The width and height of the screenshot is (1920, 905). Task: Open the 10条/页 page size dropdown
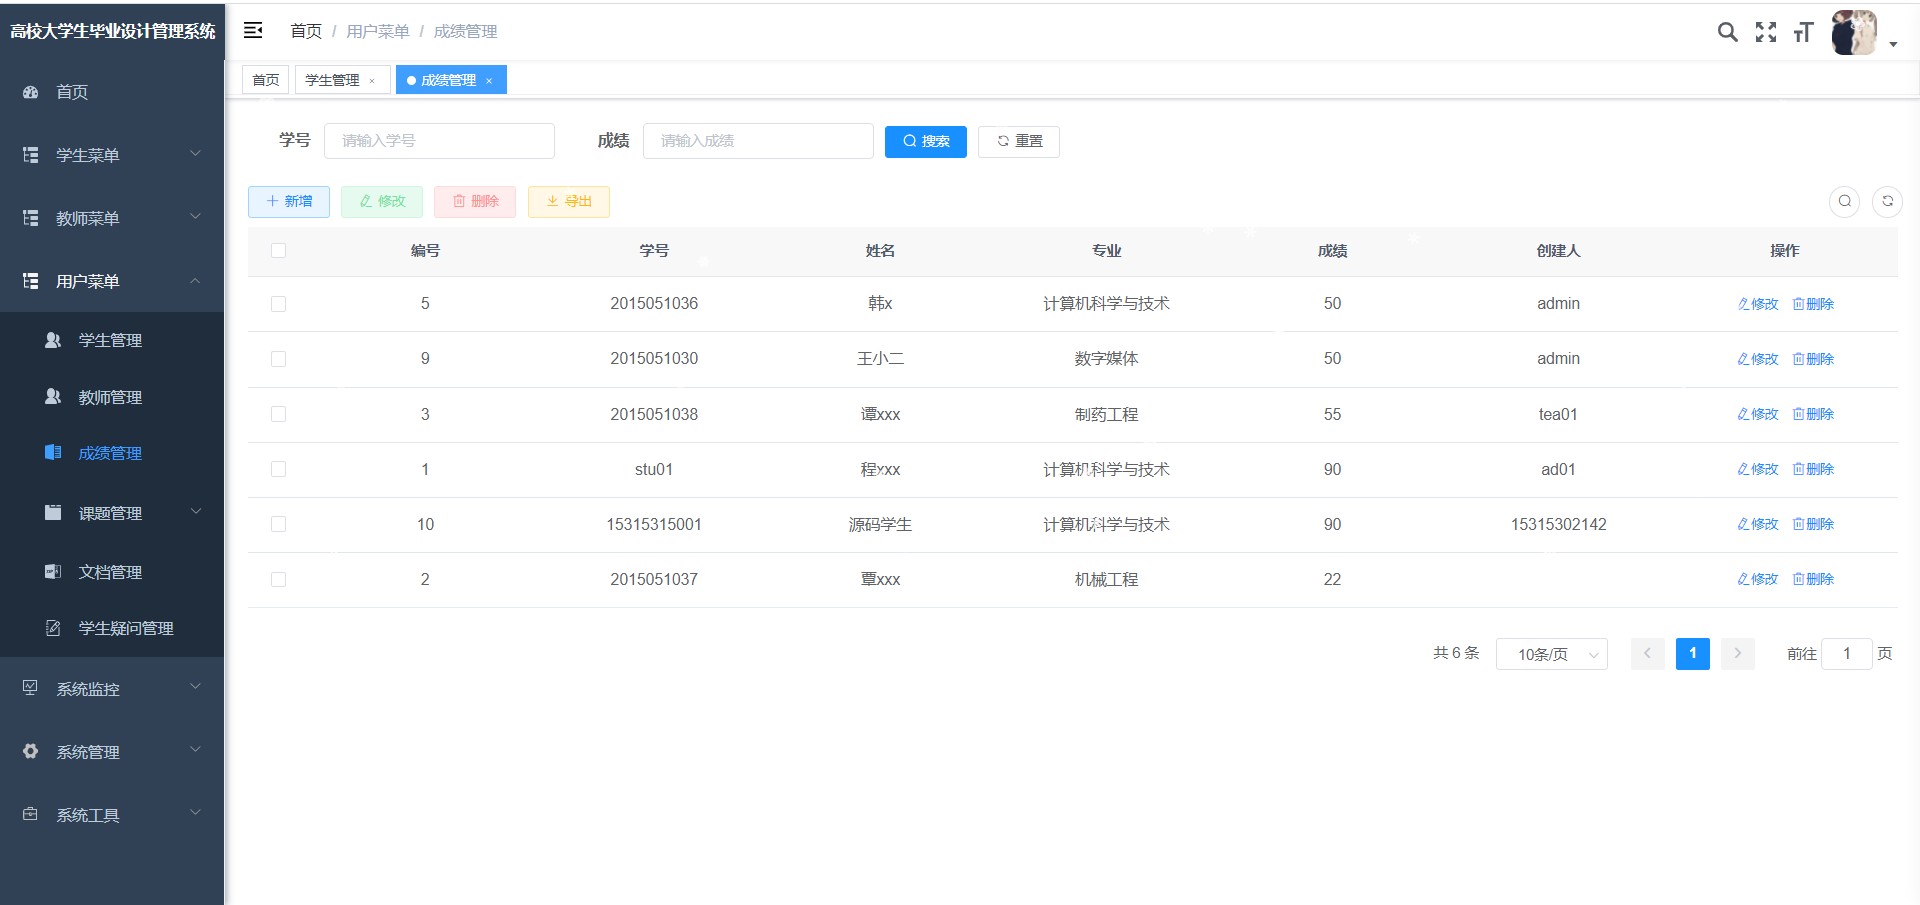tap(1551, 654)
